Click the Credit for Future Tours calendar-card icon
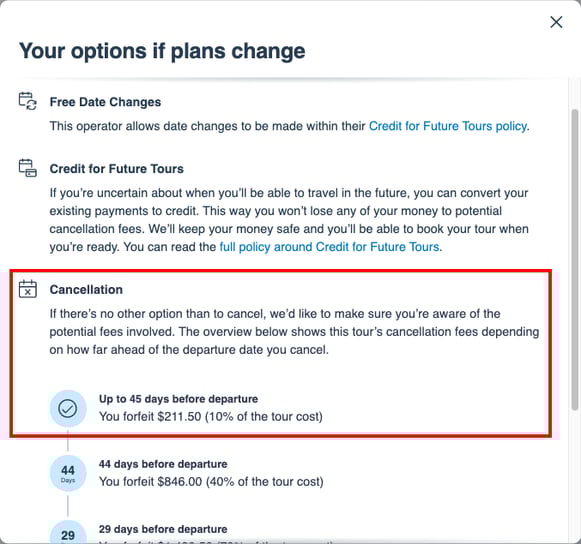The height and width of the screenshot is (544, 581). click(28, 168)
